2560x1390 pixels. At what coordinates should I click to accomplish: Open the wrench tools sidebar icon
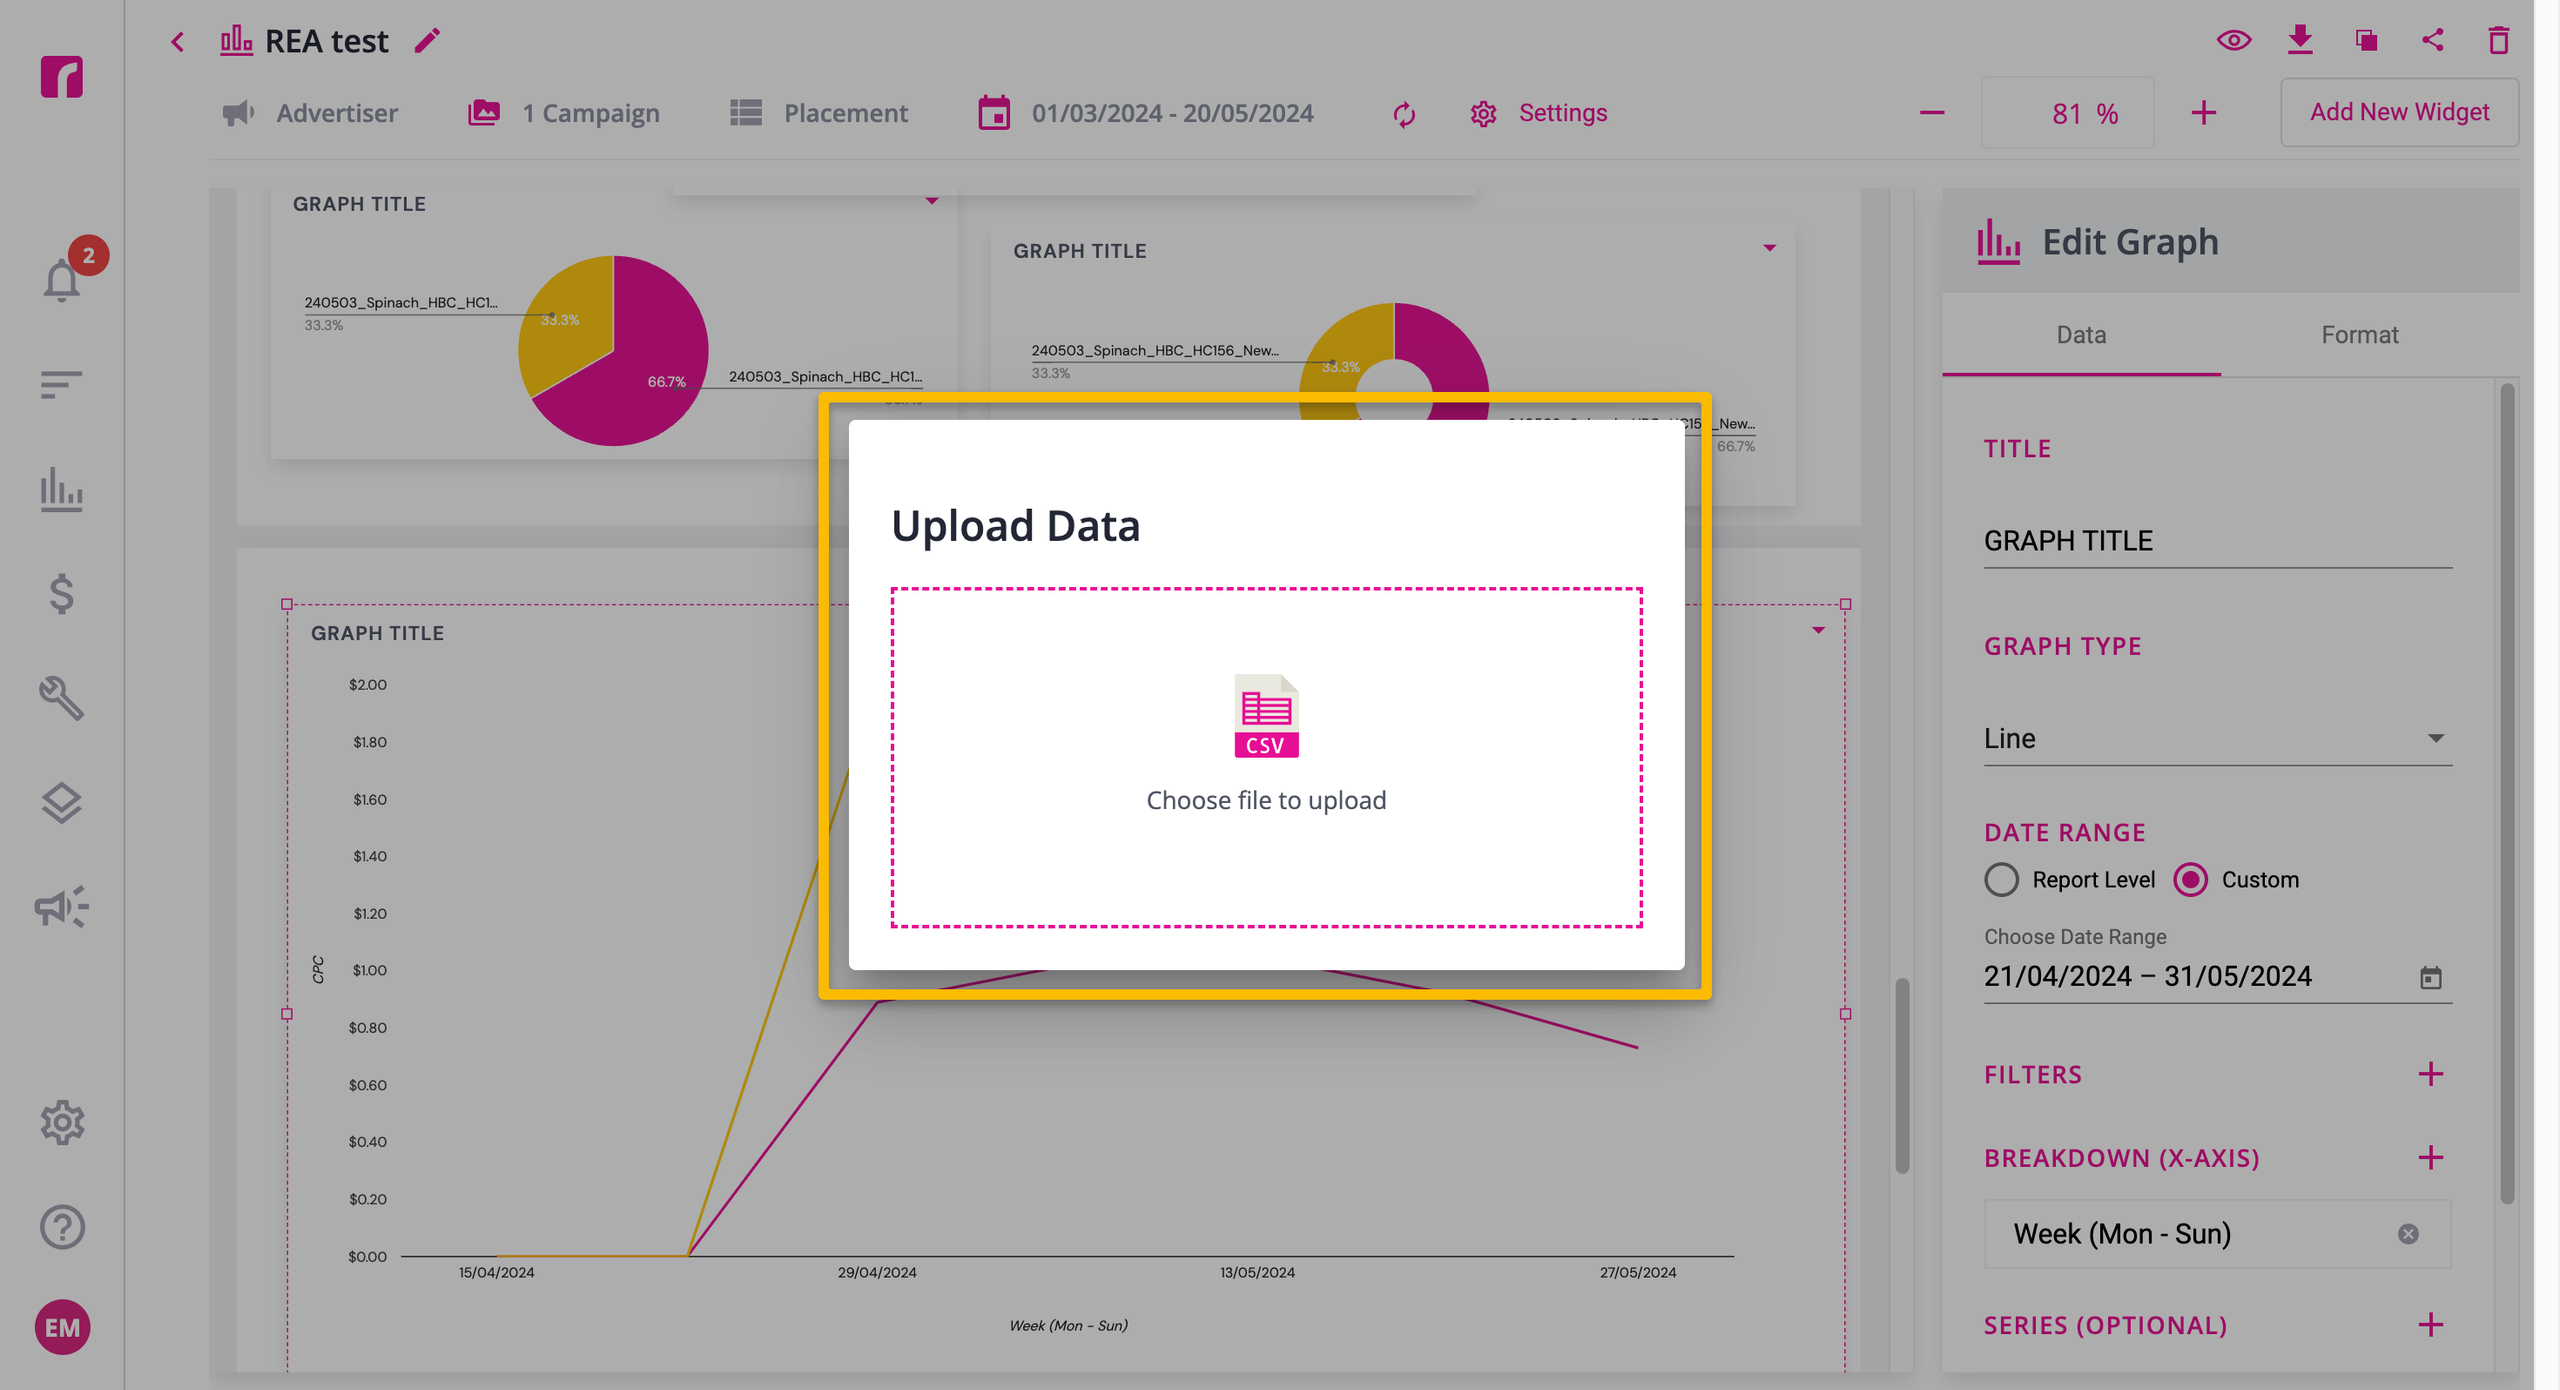pyautogui.click(x=62, y=699)
